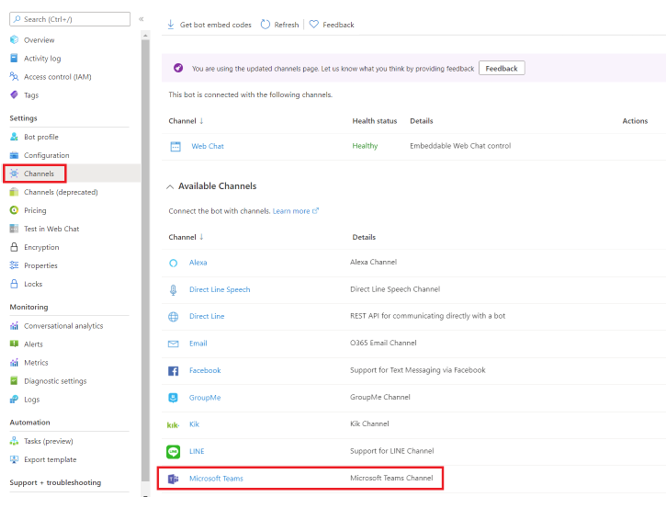Click the sidebar scrollbar up arrow
This screenshot has height=508, width=668.
click(x=145, y=35)
